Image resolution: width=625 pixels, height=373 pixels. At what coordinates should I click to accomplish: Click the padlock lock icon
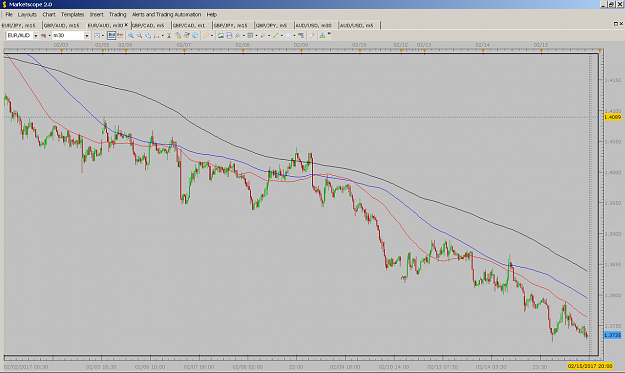(178, 35)
